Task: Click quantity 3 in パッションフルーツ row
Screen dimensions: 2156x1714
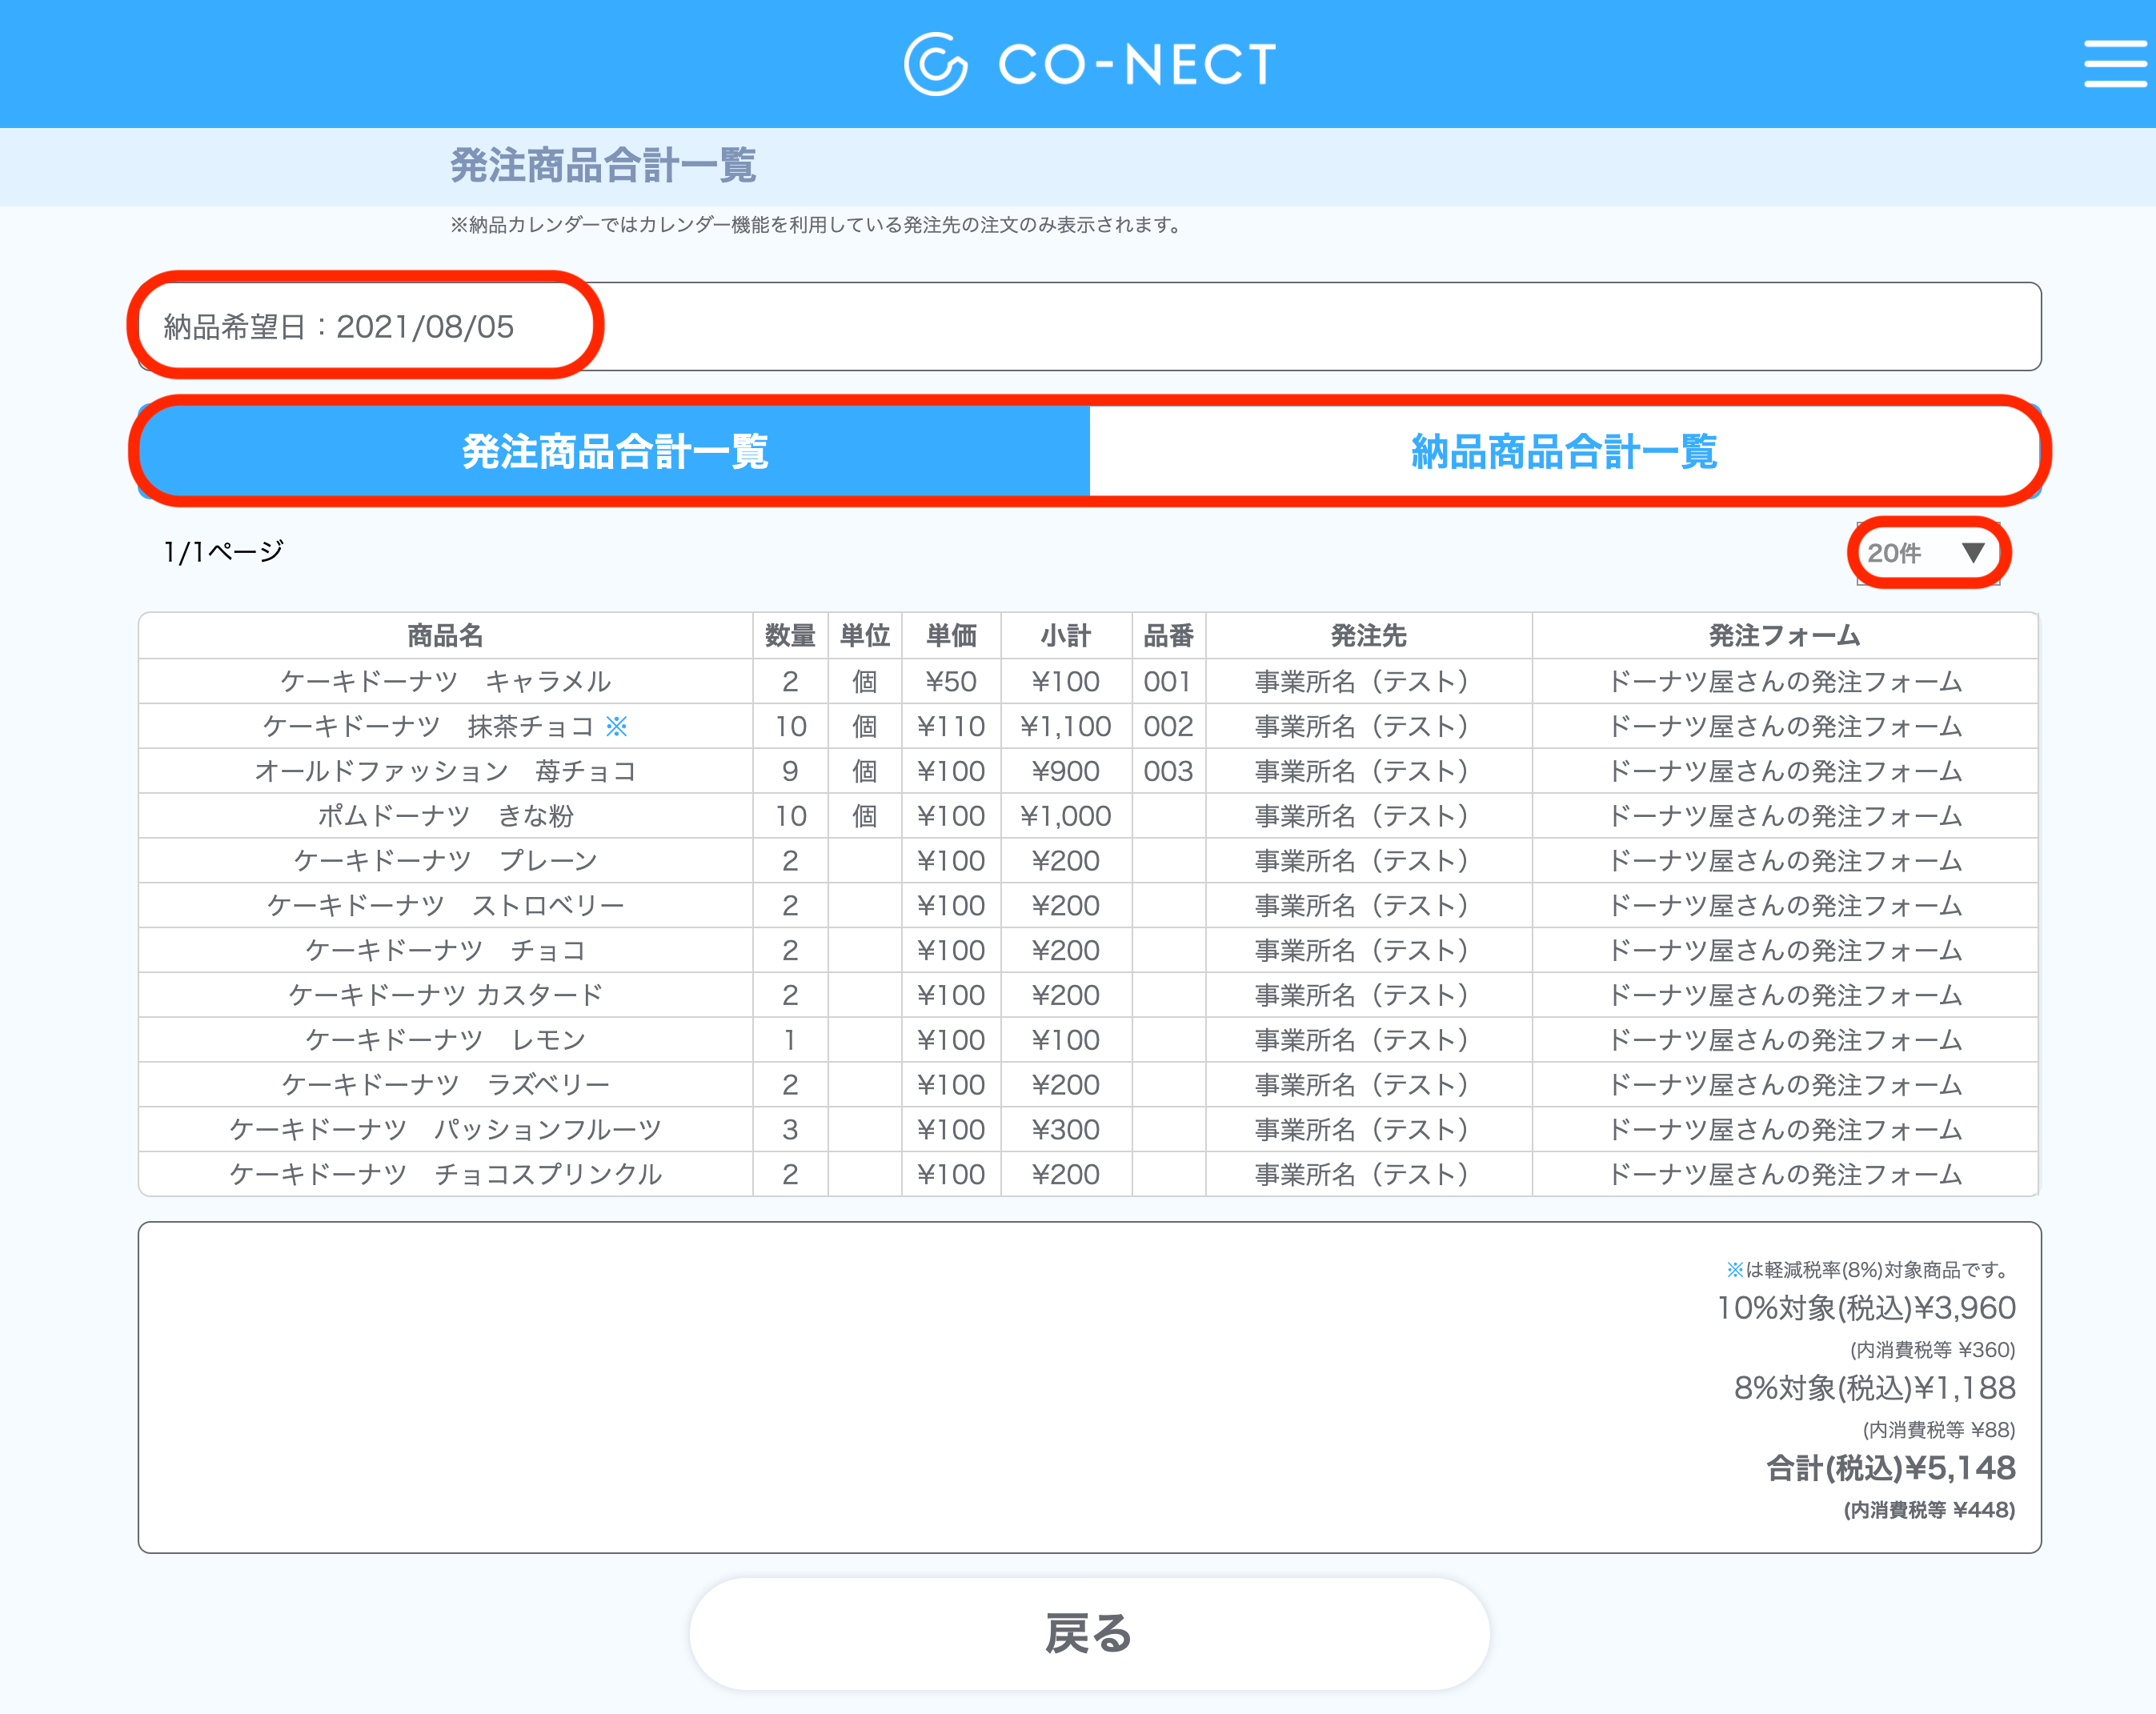Action: tap(790, 1129)
